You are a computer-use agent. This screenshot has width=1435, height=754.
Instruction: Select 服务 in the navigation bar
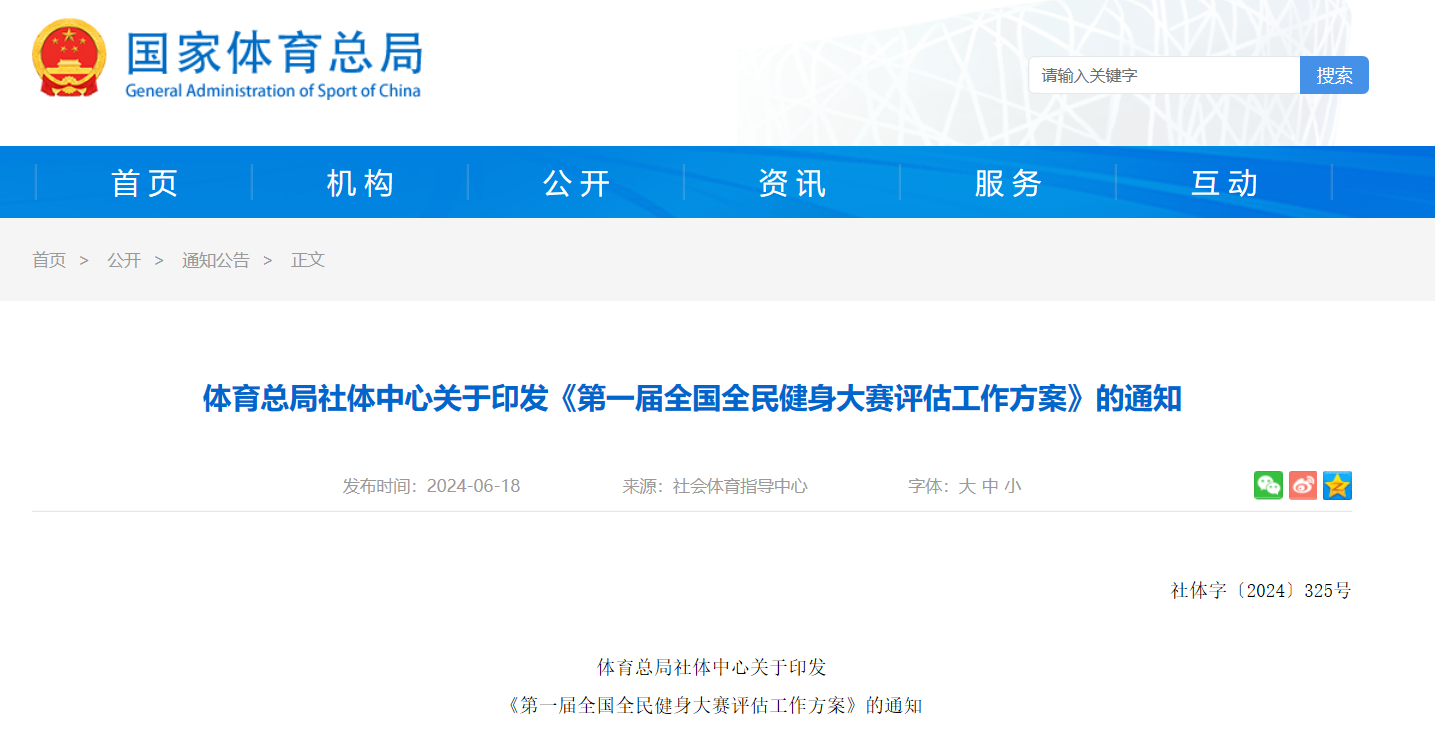click(1008, 183)
